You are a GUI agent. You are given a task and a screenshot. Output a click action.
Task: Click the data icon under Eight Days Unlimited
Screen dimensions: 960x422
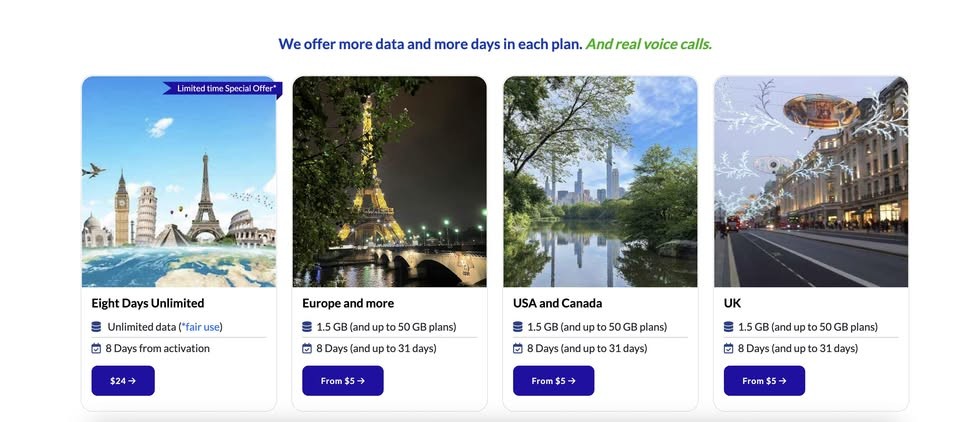click(x=96, y=327)
